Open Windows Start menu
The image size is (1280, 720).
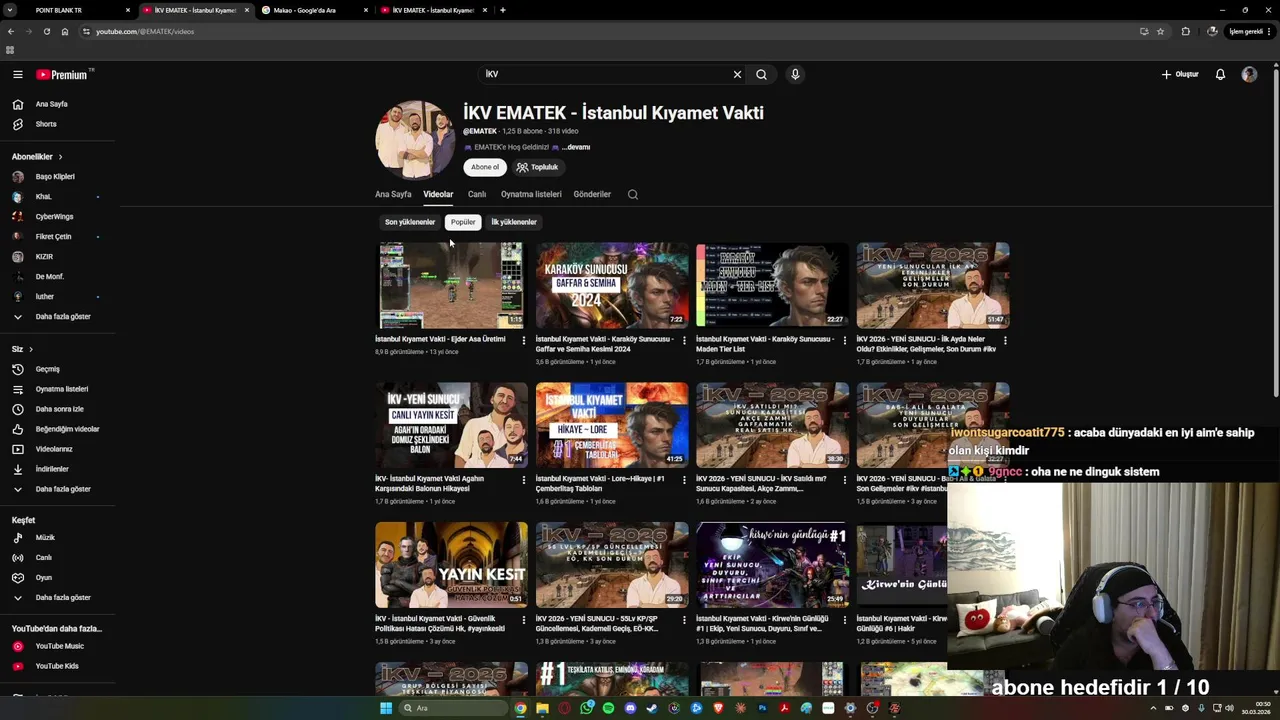(386, 708)
